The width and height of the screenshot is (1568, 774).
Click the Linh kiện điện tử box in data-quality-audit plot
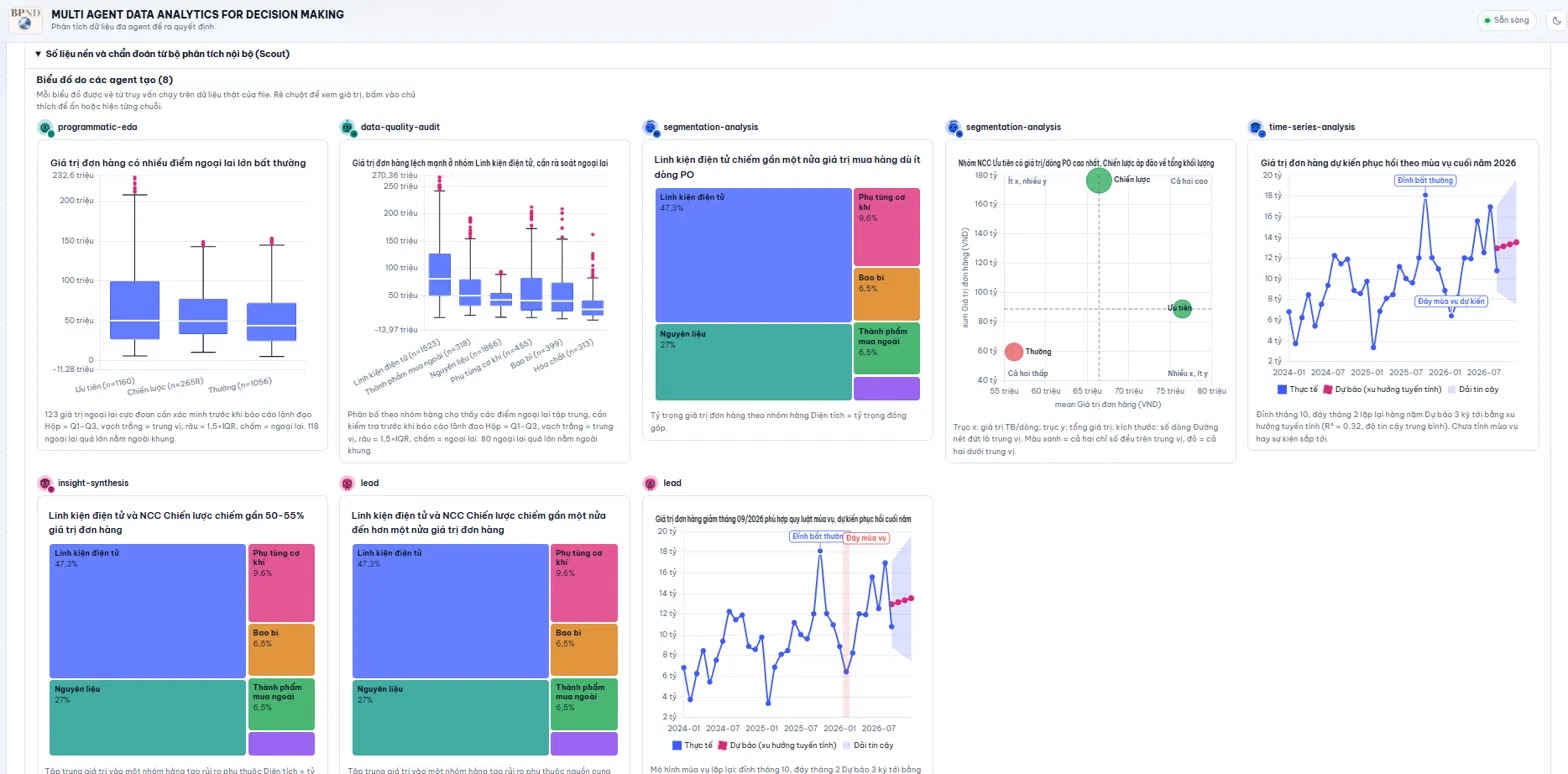(x=439, y=274)
